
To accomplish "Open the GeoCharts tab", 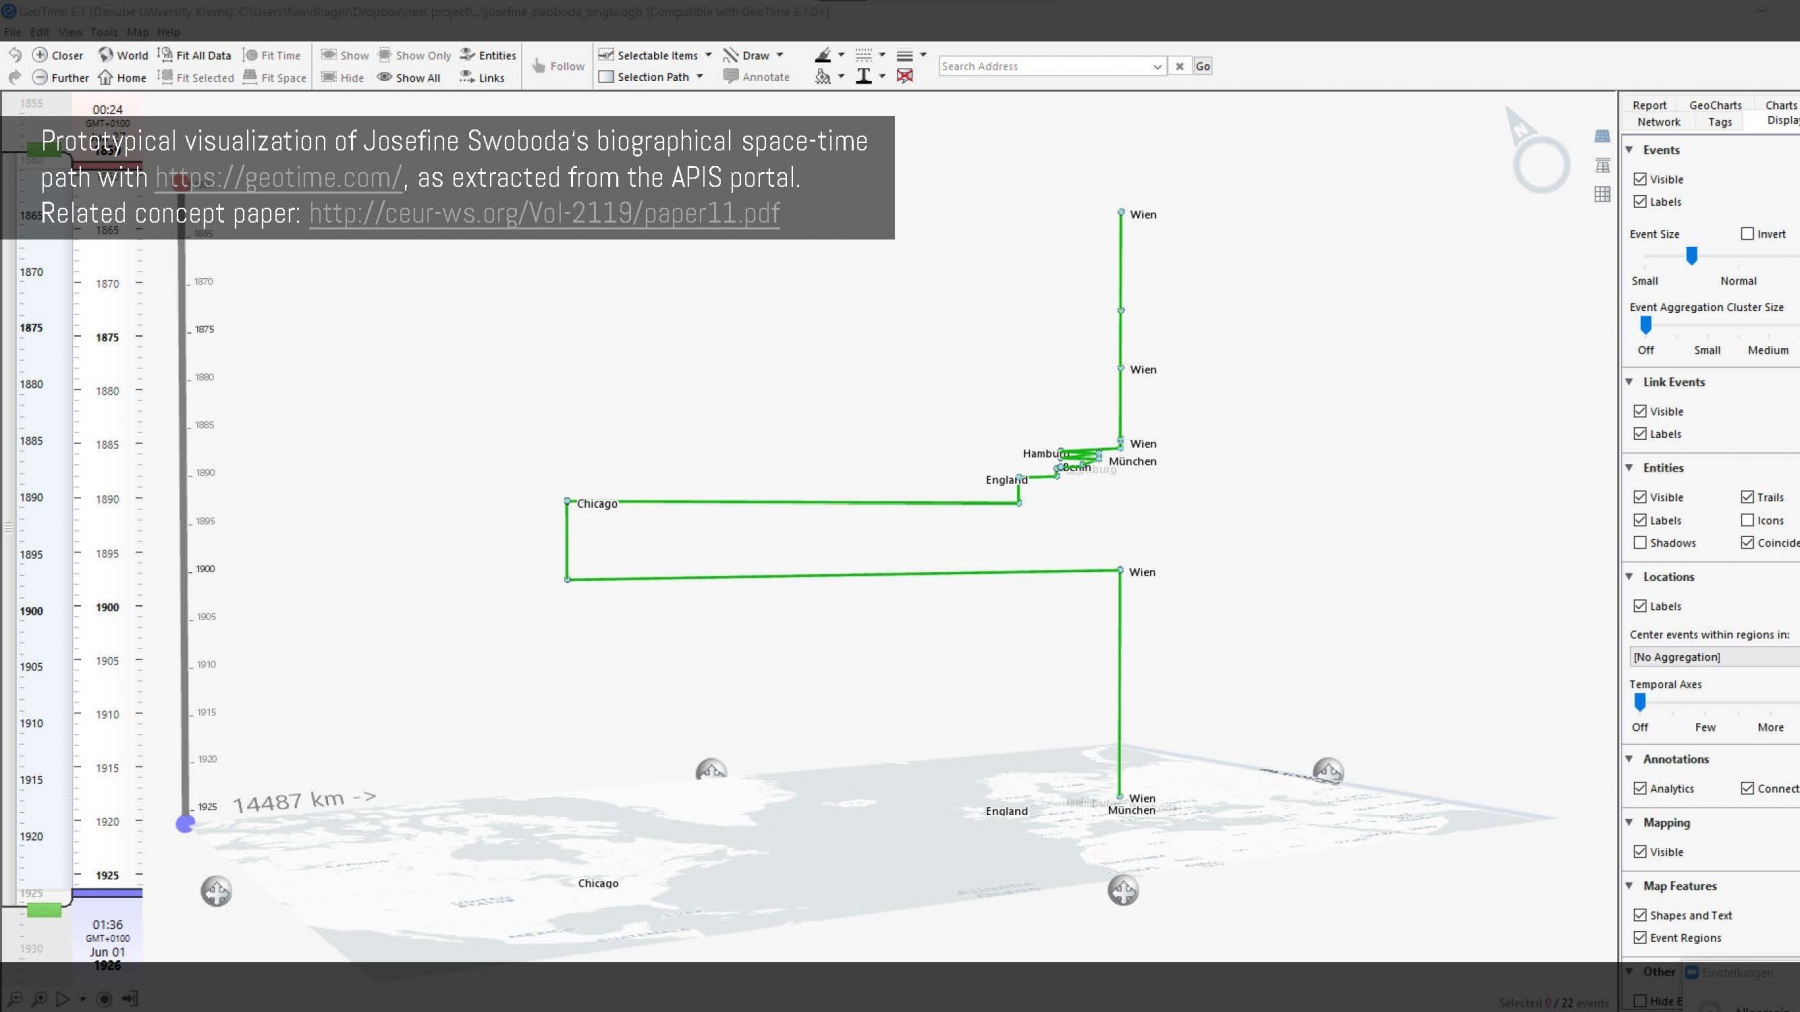I will click(1715, 105).
